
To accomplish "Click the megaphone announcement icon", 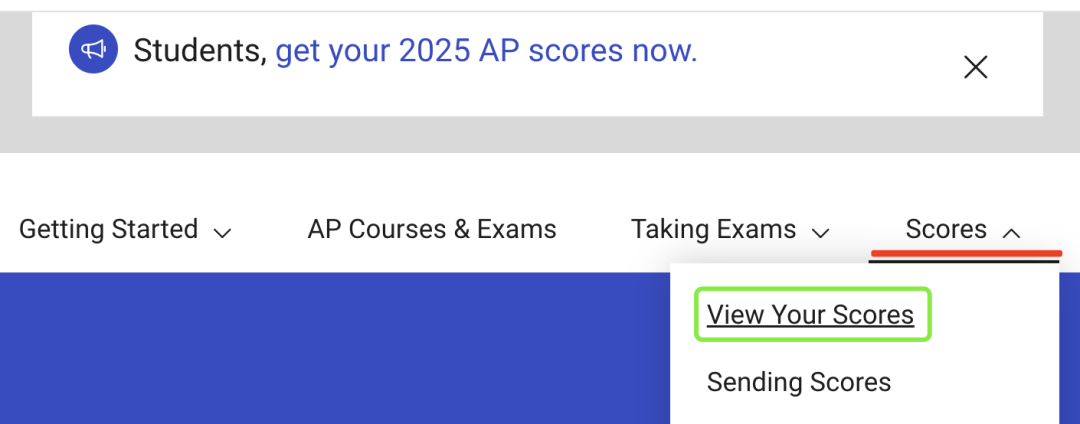I will pyautogui.click(x=93, y=50).
